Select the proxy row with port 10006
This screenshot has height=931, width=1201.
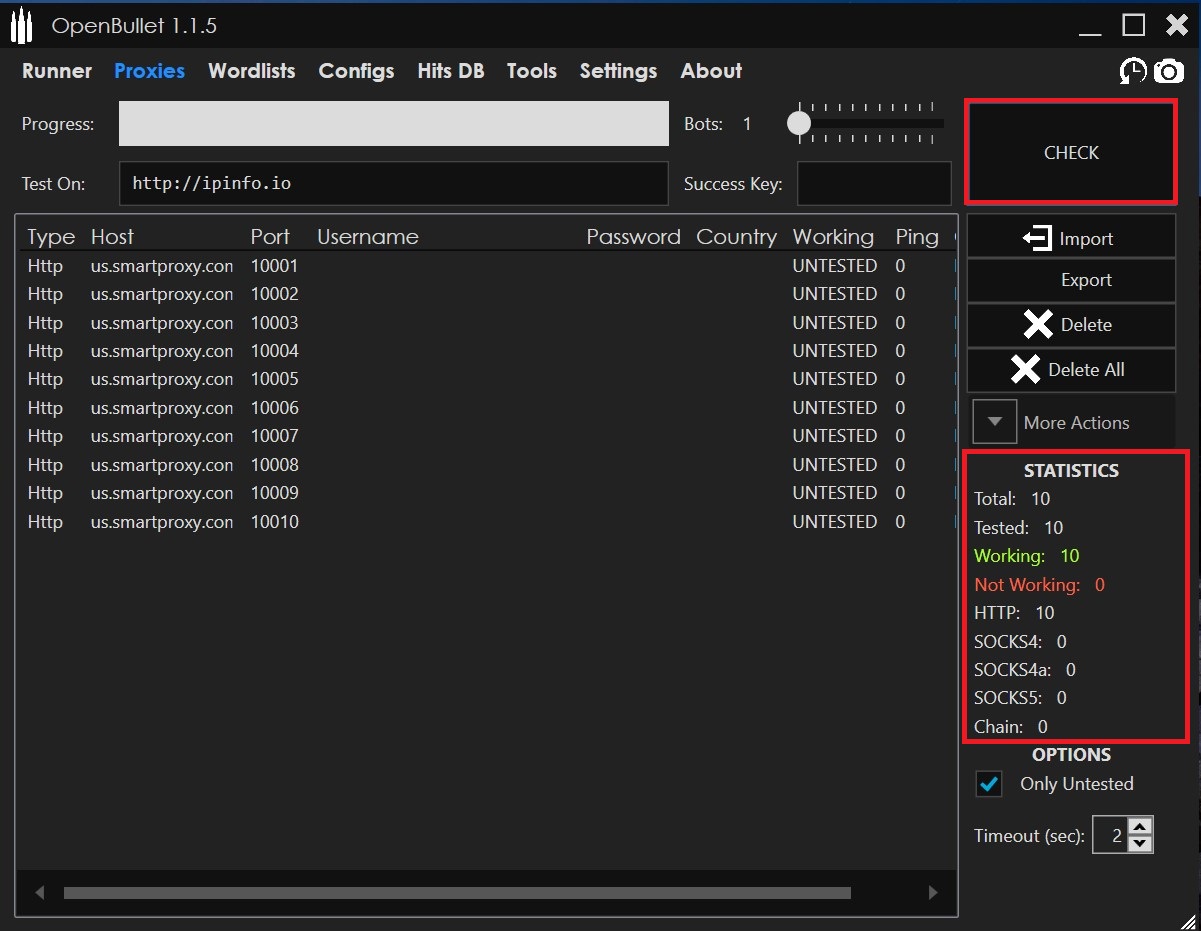tap(486, 408)
